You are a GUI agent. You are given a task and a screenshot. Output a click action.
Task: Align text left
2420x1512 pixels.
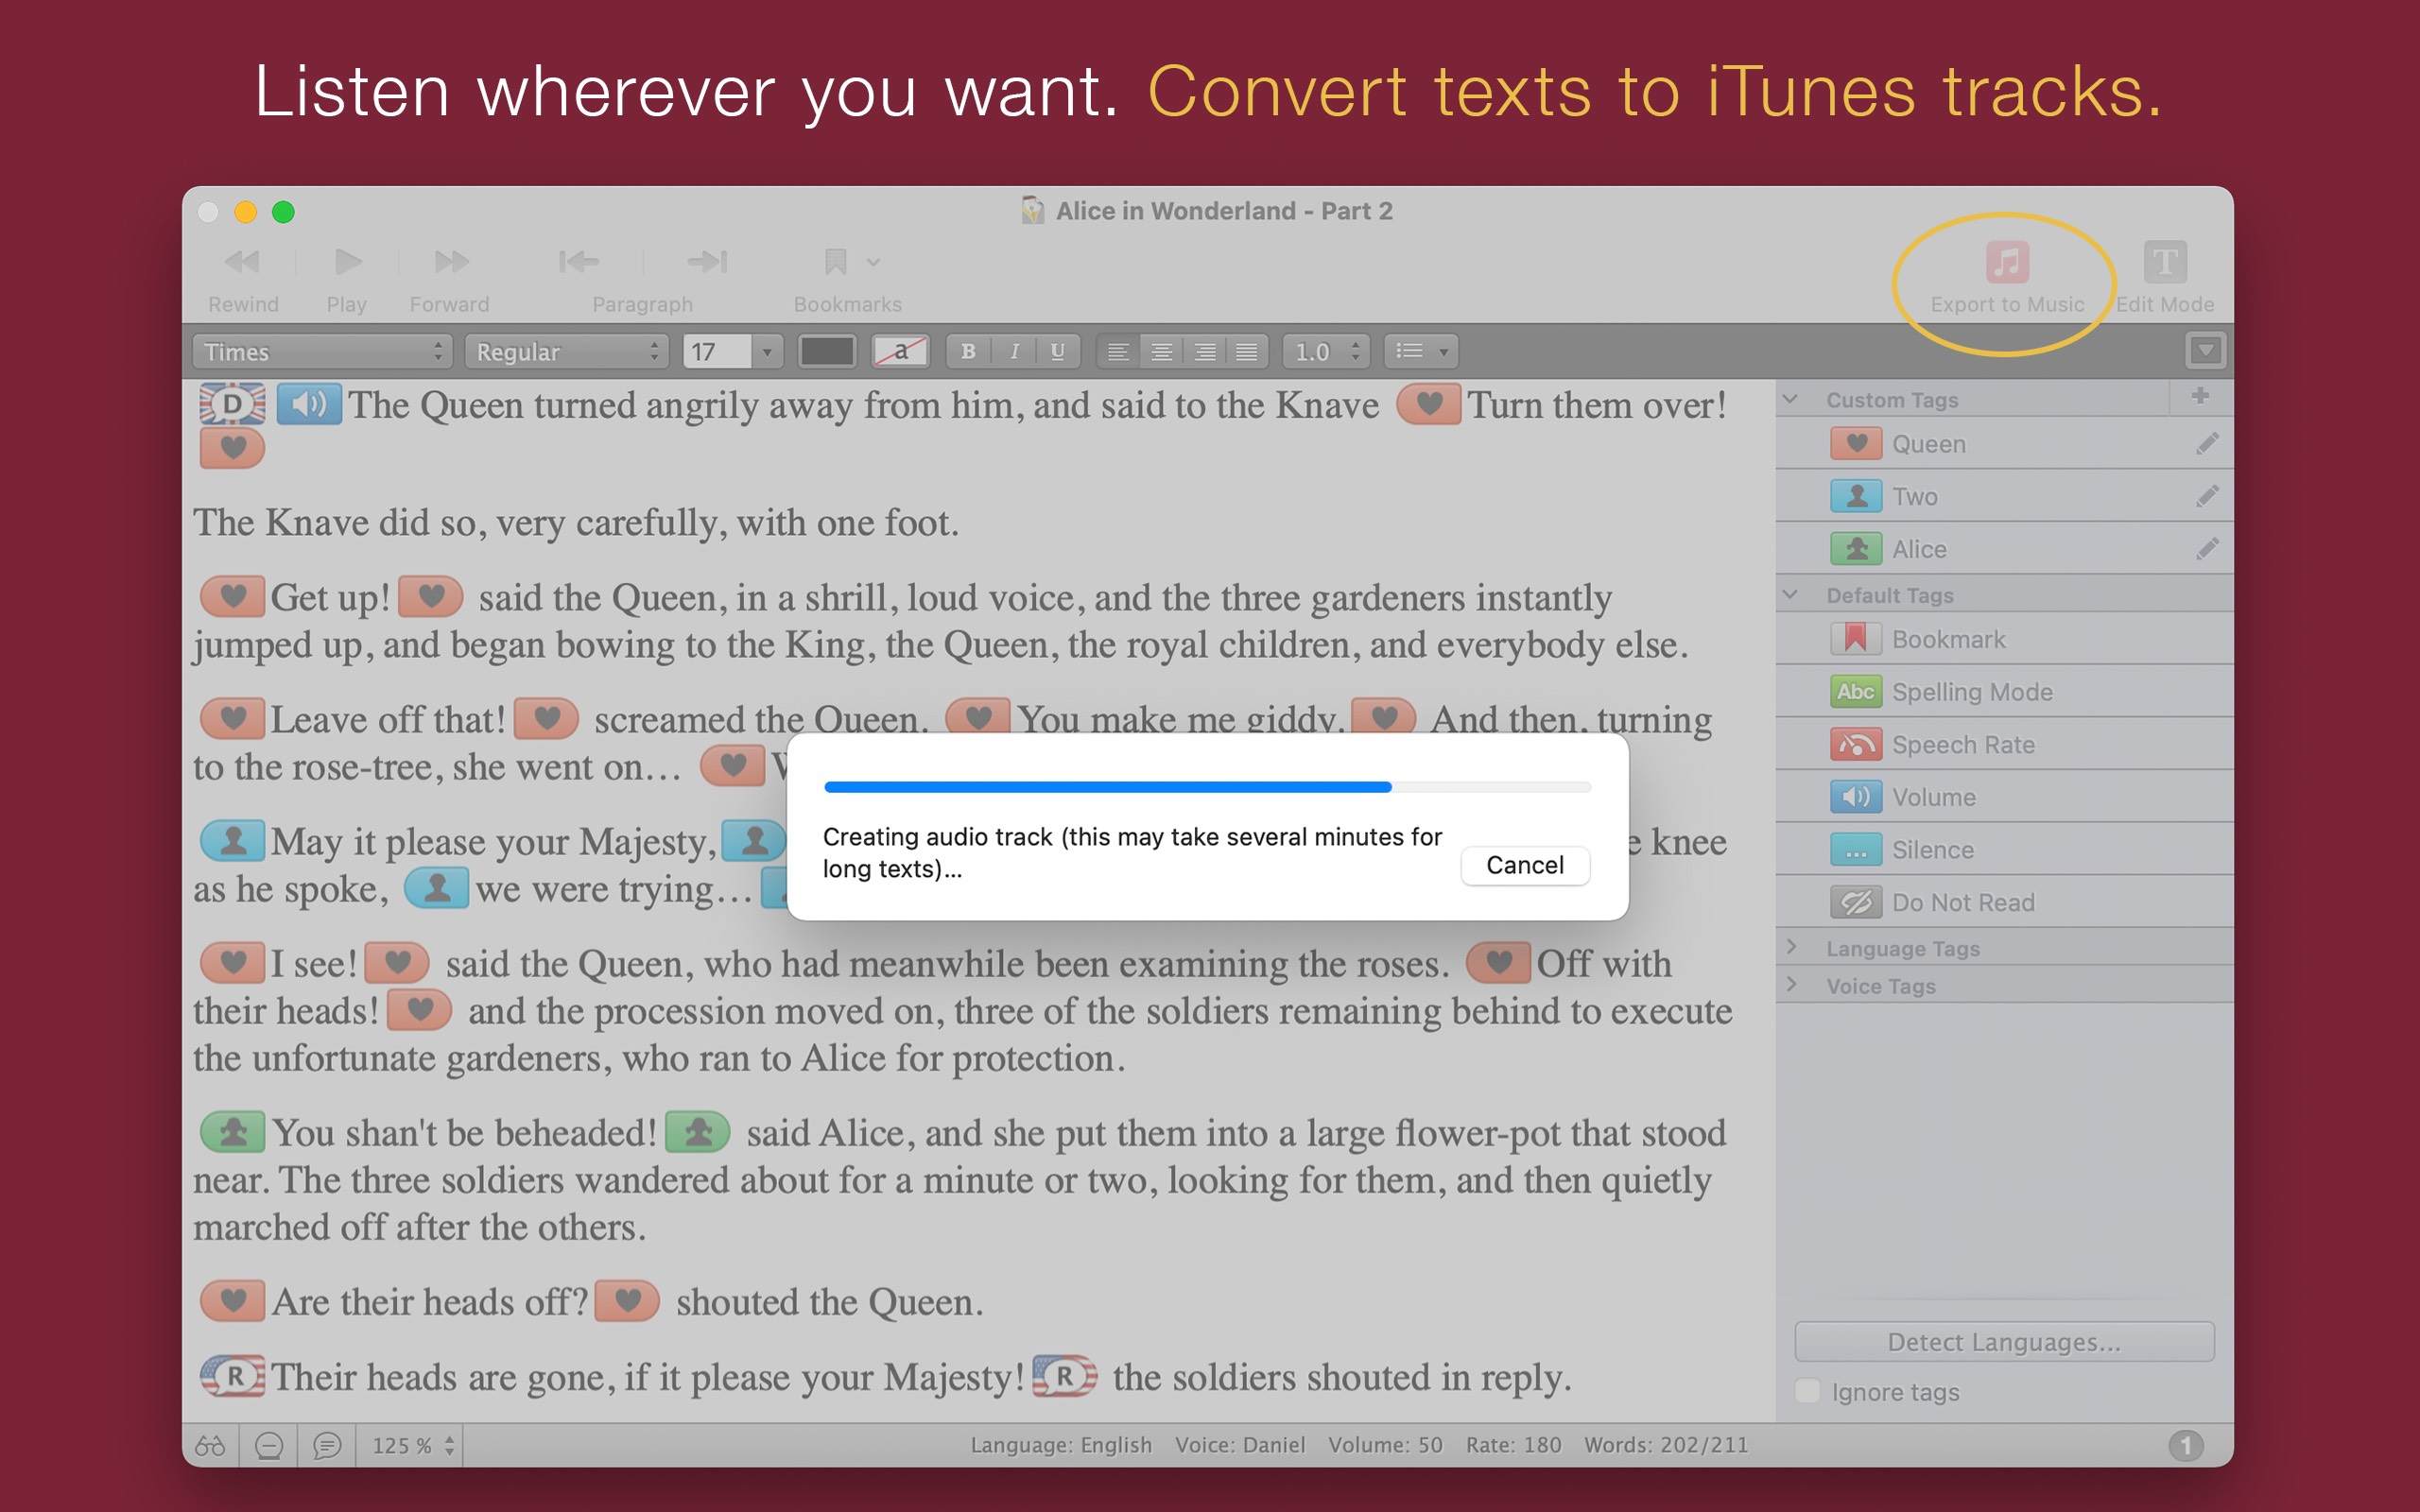(1118, 351)
